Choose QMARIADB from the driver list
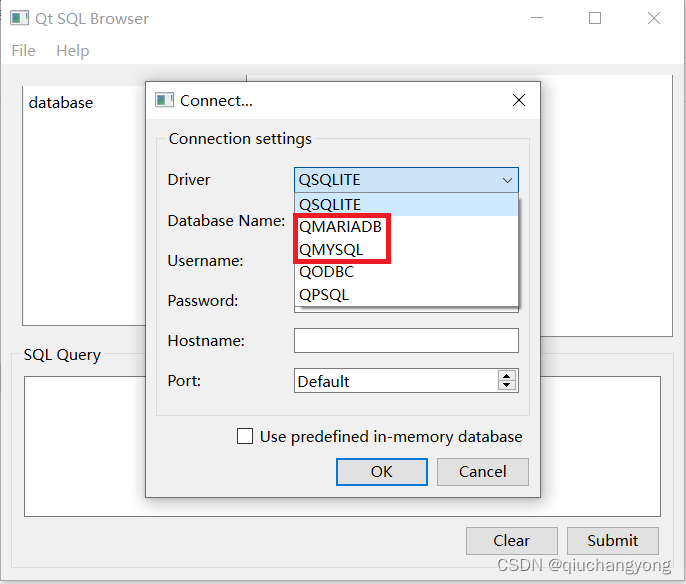686x584 pixels. (406, 227)
